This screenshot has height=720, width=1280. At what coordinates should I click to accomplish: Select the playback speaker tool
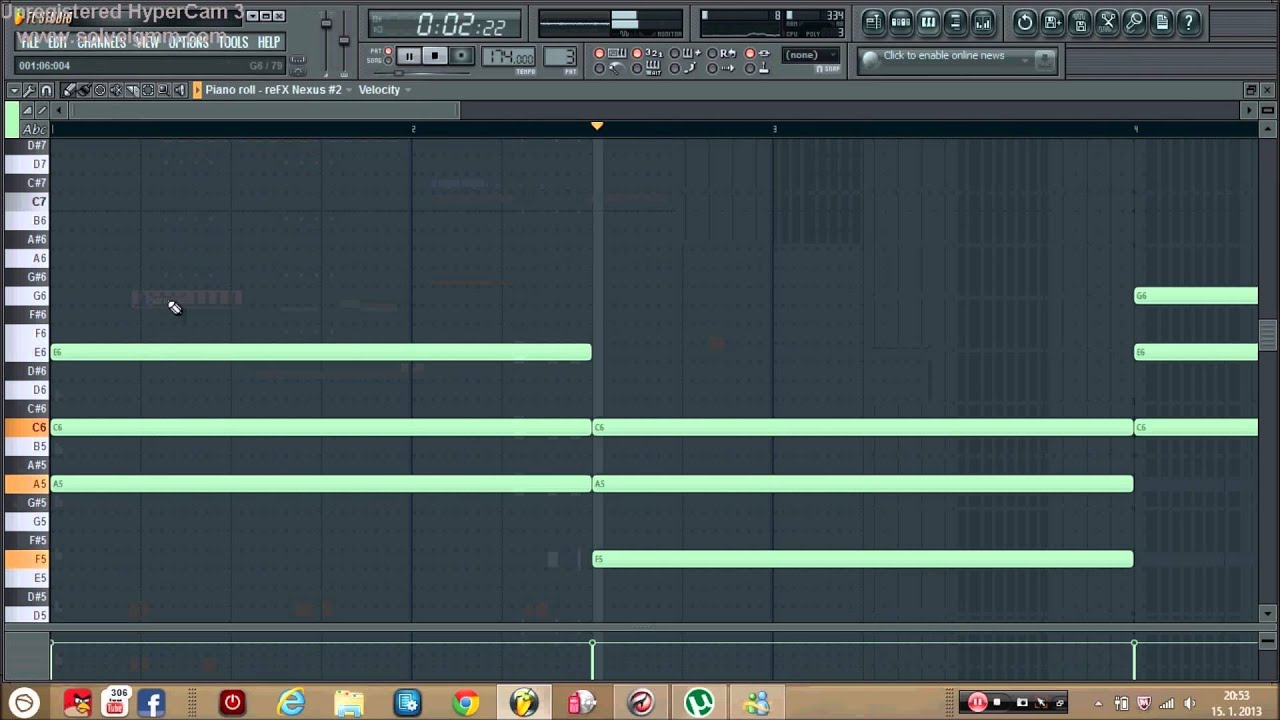point(180,90)
